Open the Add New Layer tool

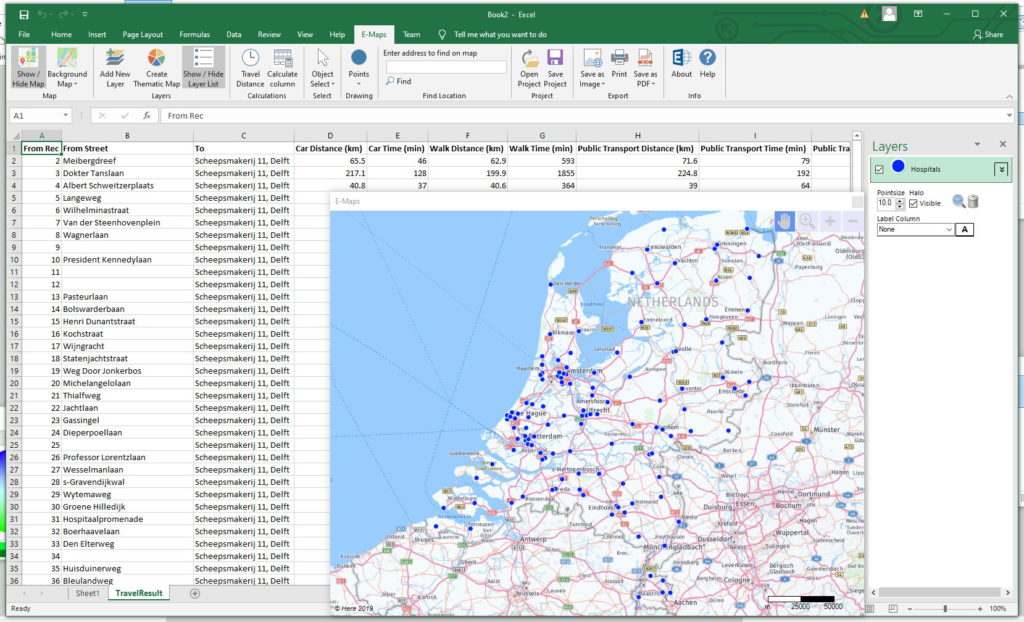(115, 67)
